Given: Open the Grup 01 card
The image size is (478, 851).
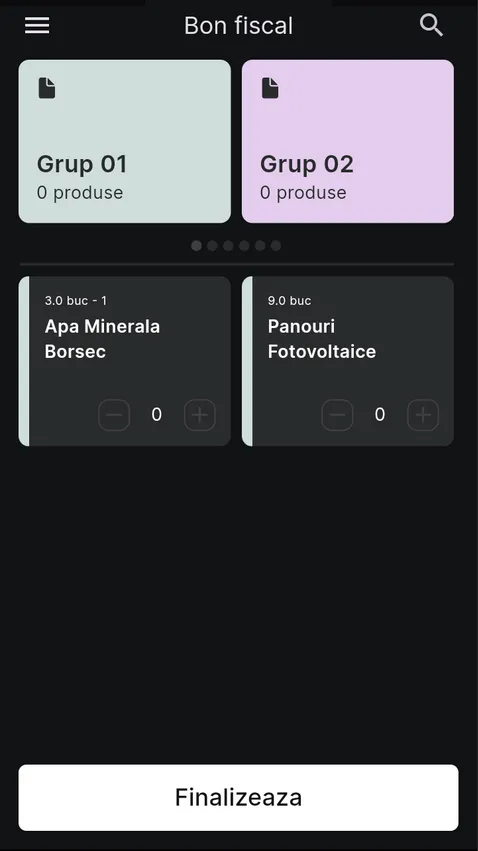Looking at the screenshot, I should pos(125,141).
